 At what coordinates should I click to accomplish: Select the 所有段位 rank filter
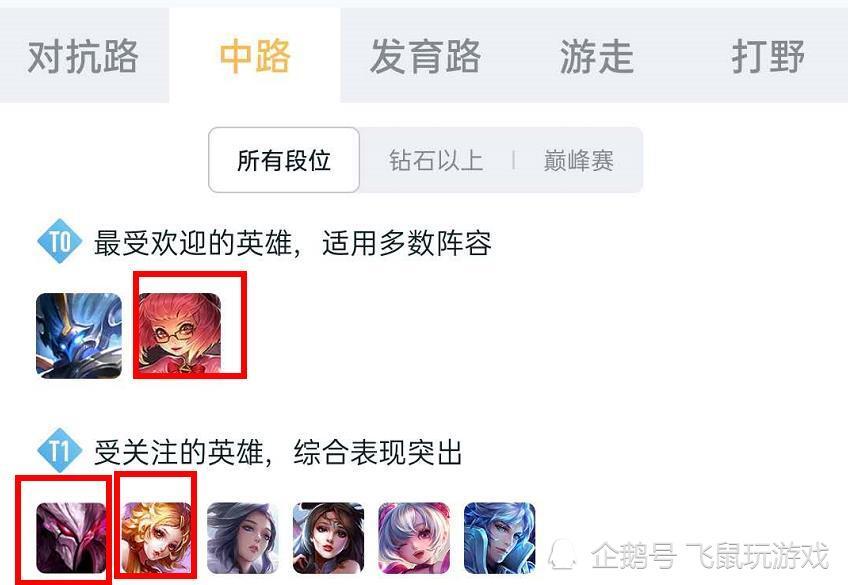(284, 160)
